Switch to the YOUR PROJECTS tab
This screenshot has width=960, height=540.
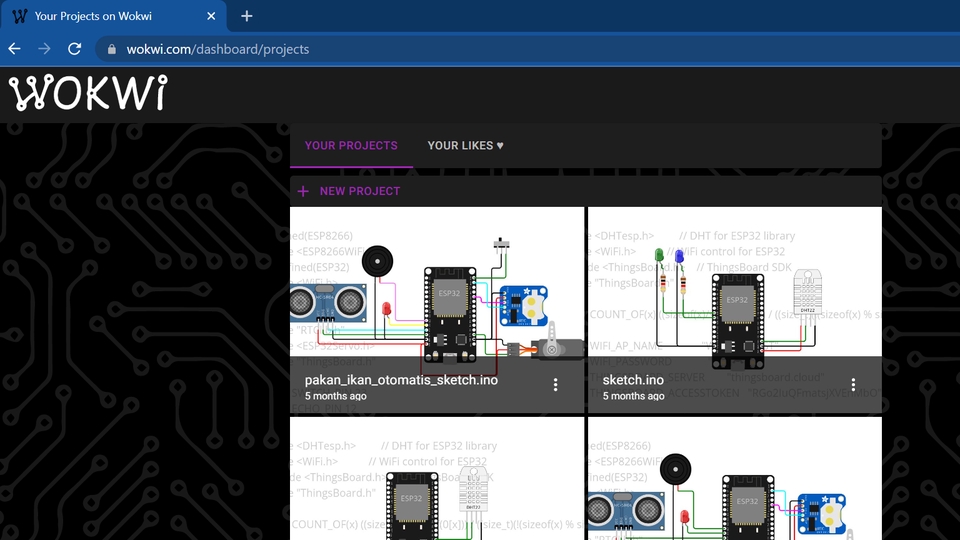click(351, 146)
